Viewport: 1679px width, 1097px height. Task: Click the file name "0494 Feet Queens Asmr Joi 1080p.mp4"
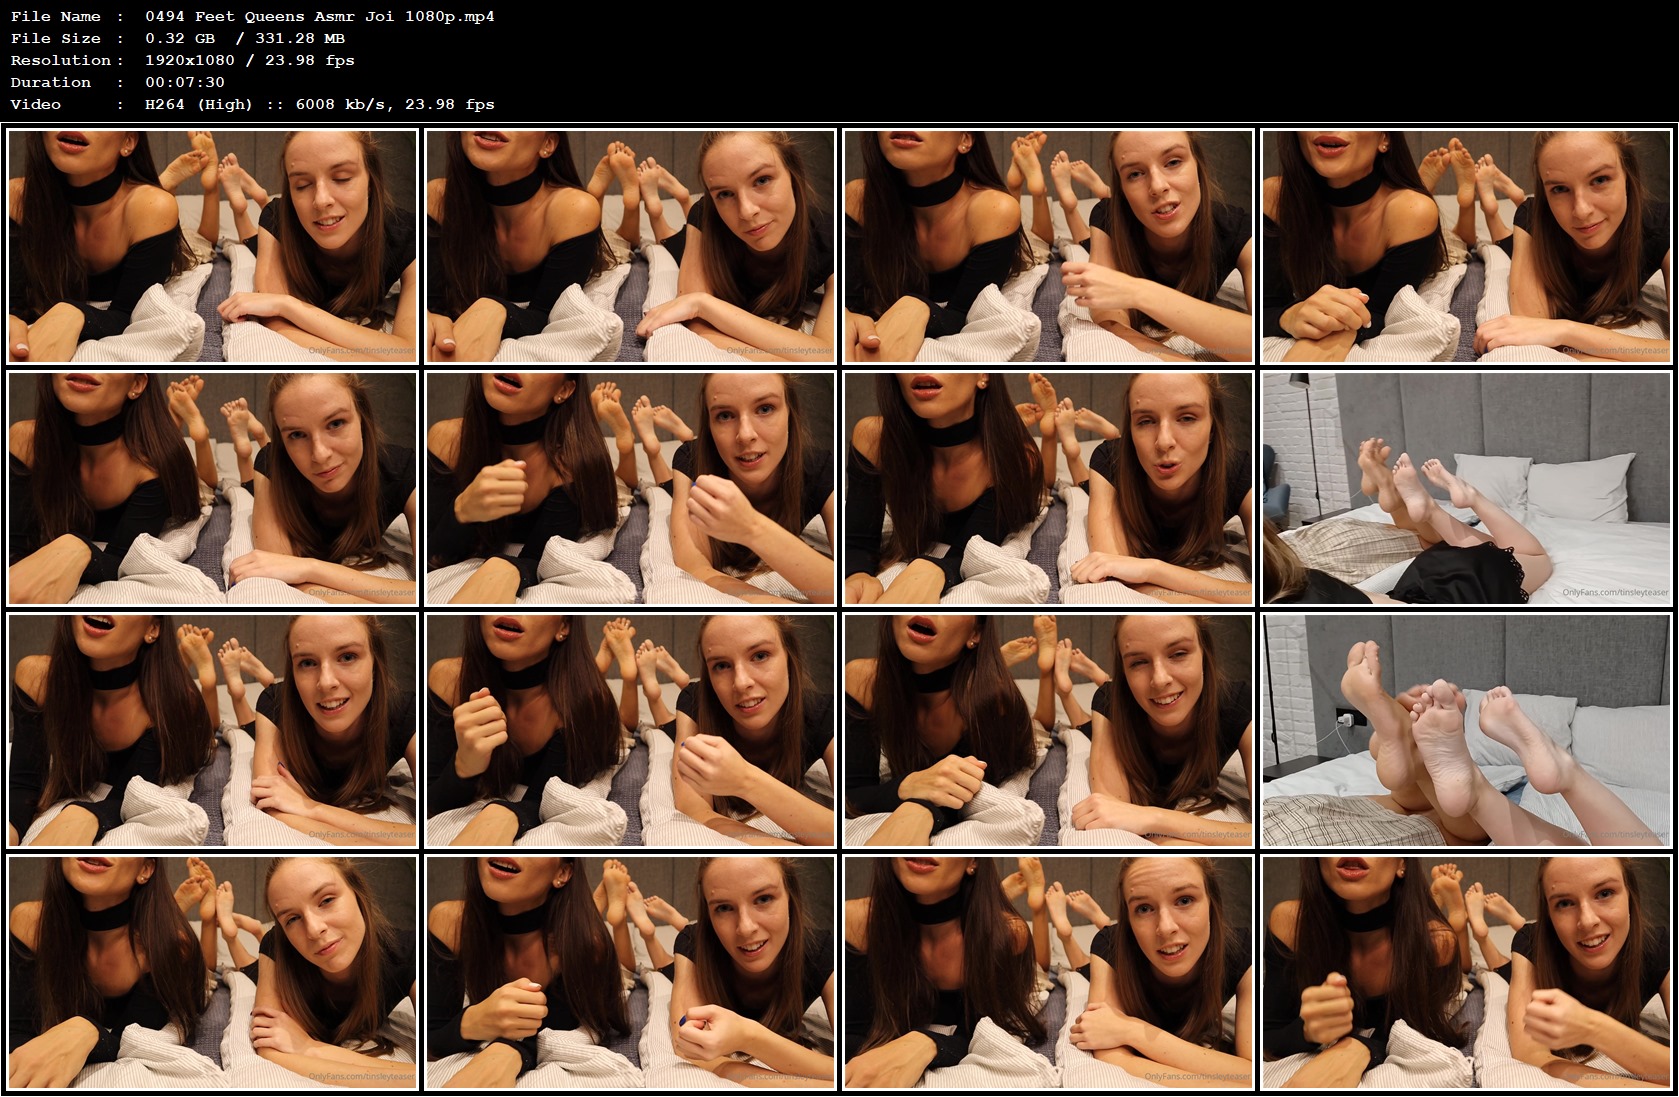click(x=320, y=16)
